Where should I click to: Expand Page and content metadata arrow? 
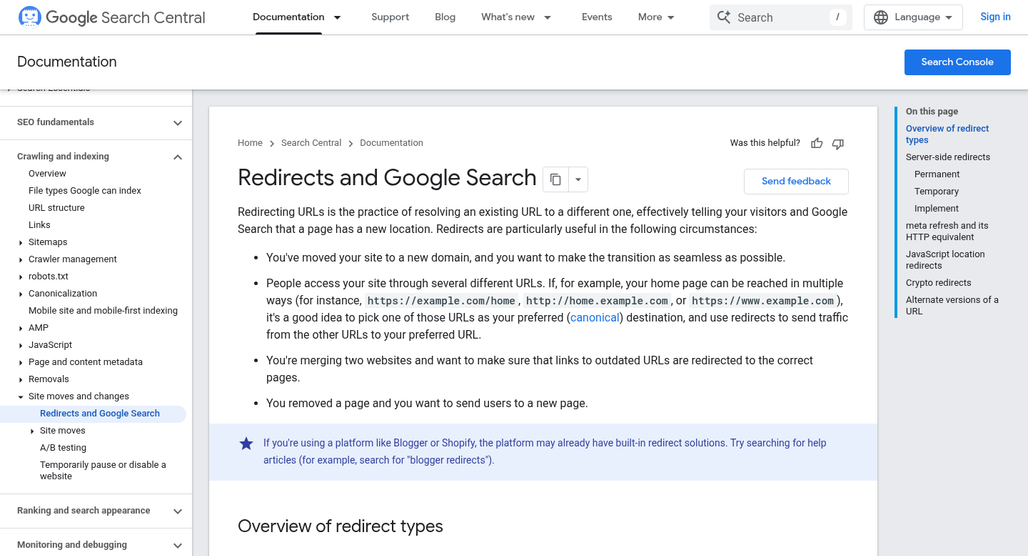pyautogui.click(x=21, y=362)
